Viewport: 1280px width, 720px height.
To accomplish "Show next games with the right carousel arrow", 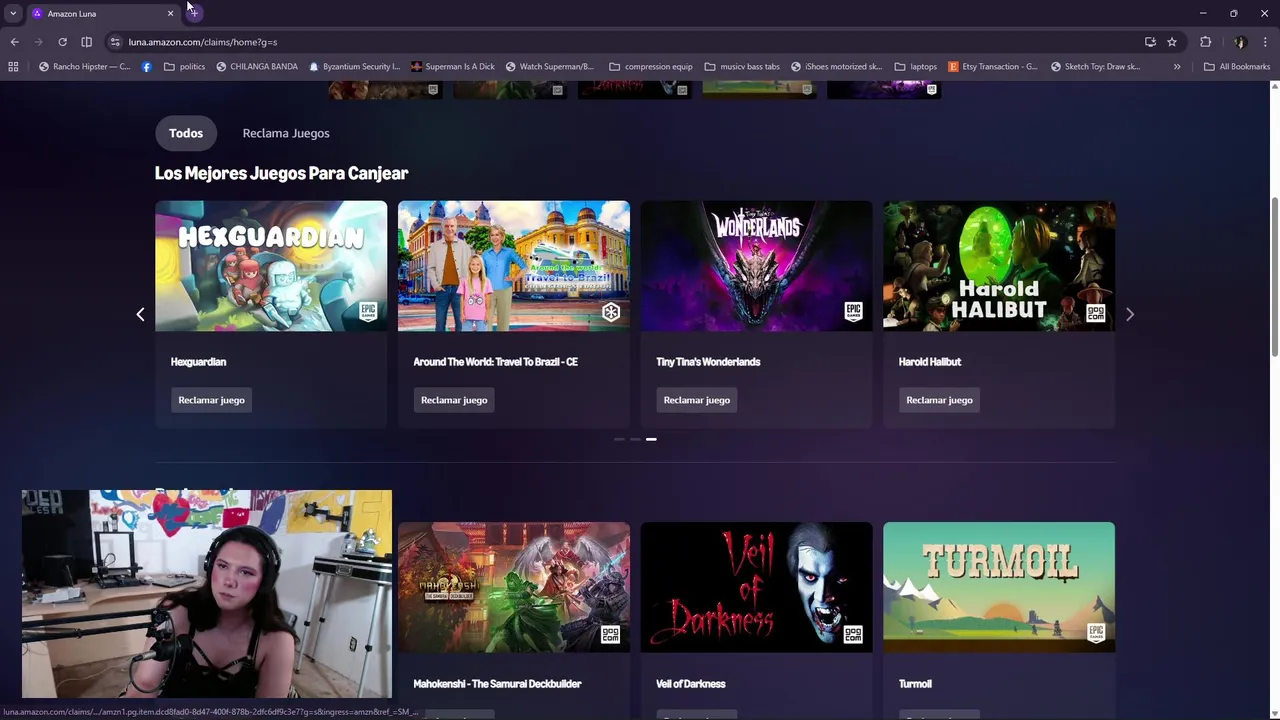I will pos(1130,314).
